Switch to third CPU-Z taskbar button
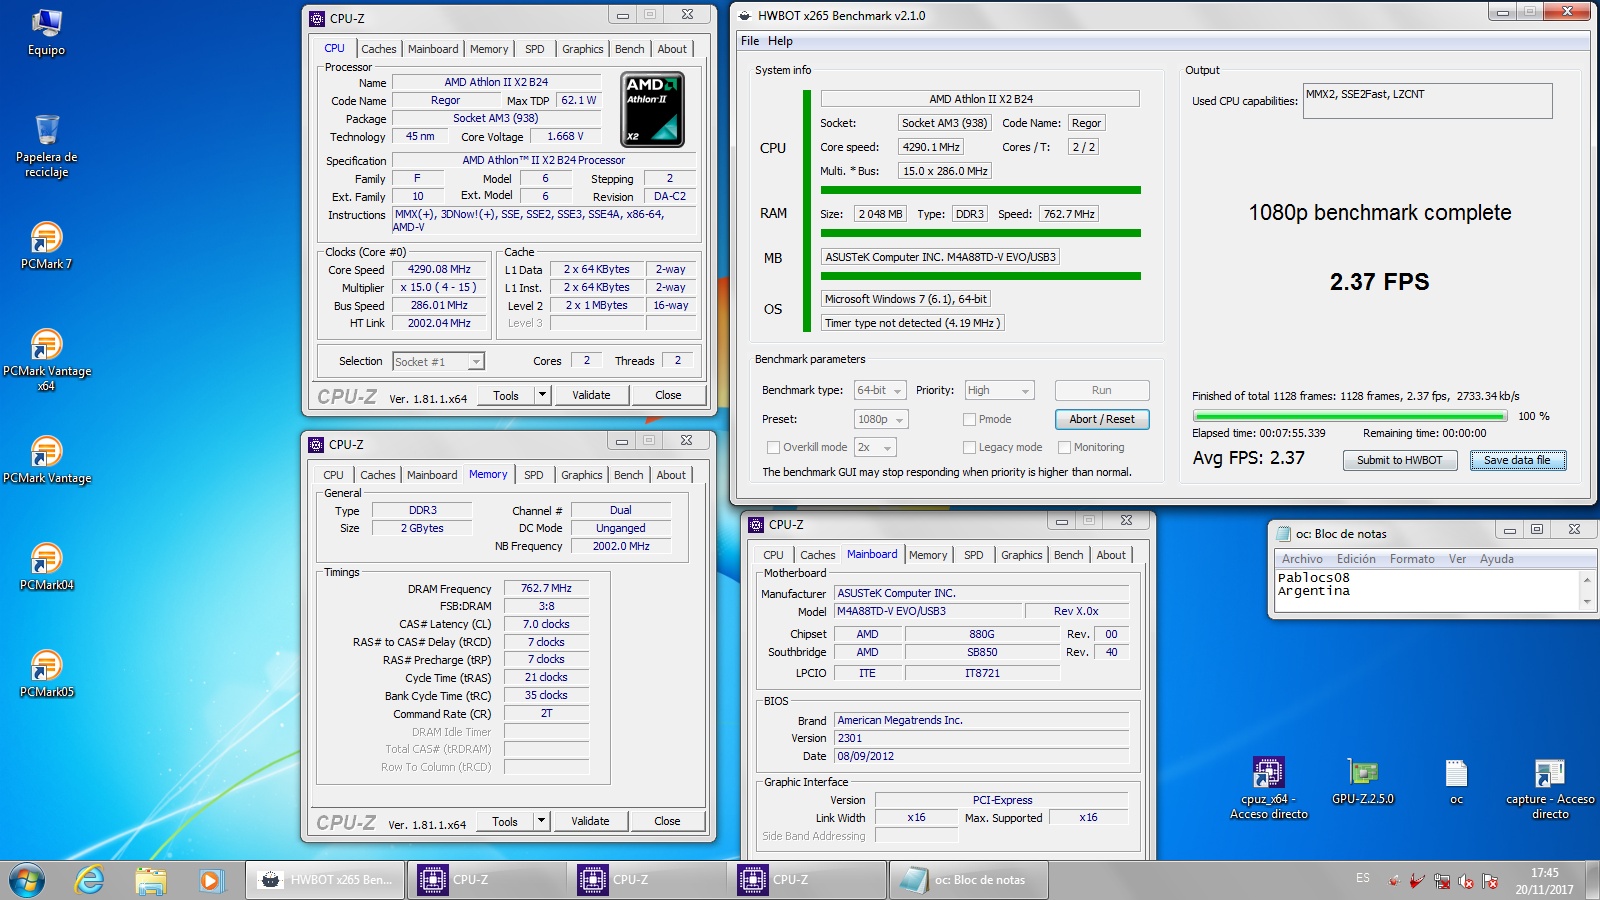The height and width of the screenshot is (900, 1600). [x=806, y=880]
